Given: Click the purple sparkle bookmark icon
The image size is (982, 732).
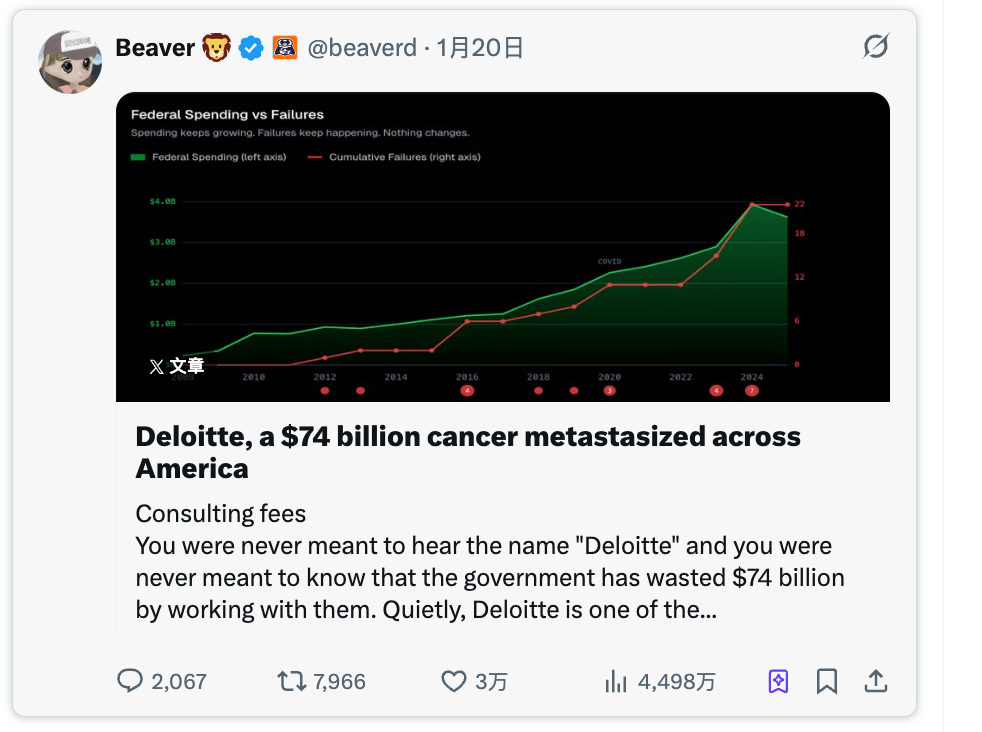Looking at the screenshot, I should [778, 680].
